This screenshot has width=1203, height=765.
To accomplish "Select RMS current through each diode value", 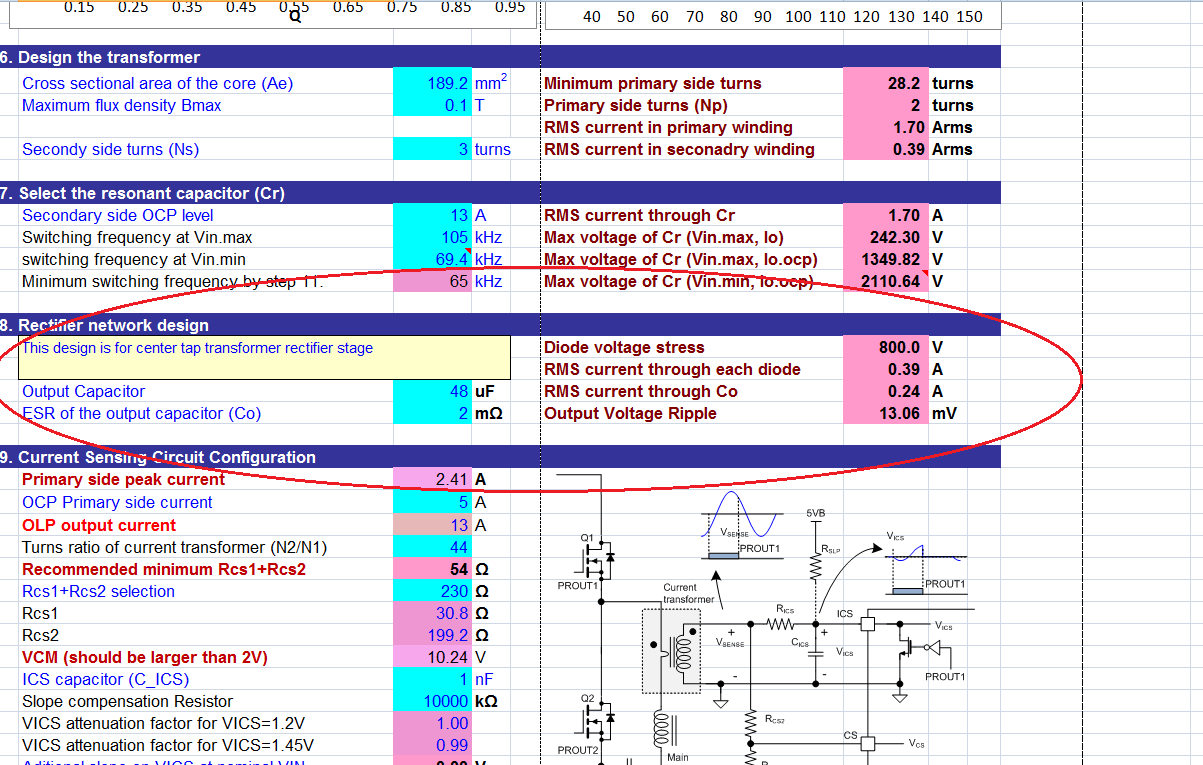I will [886, 370].
